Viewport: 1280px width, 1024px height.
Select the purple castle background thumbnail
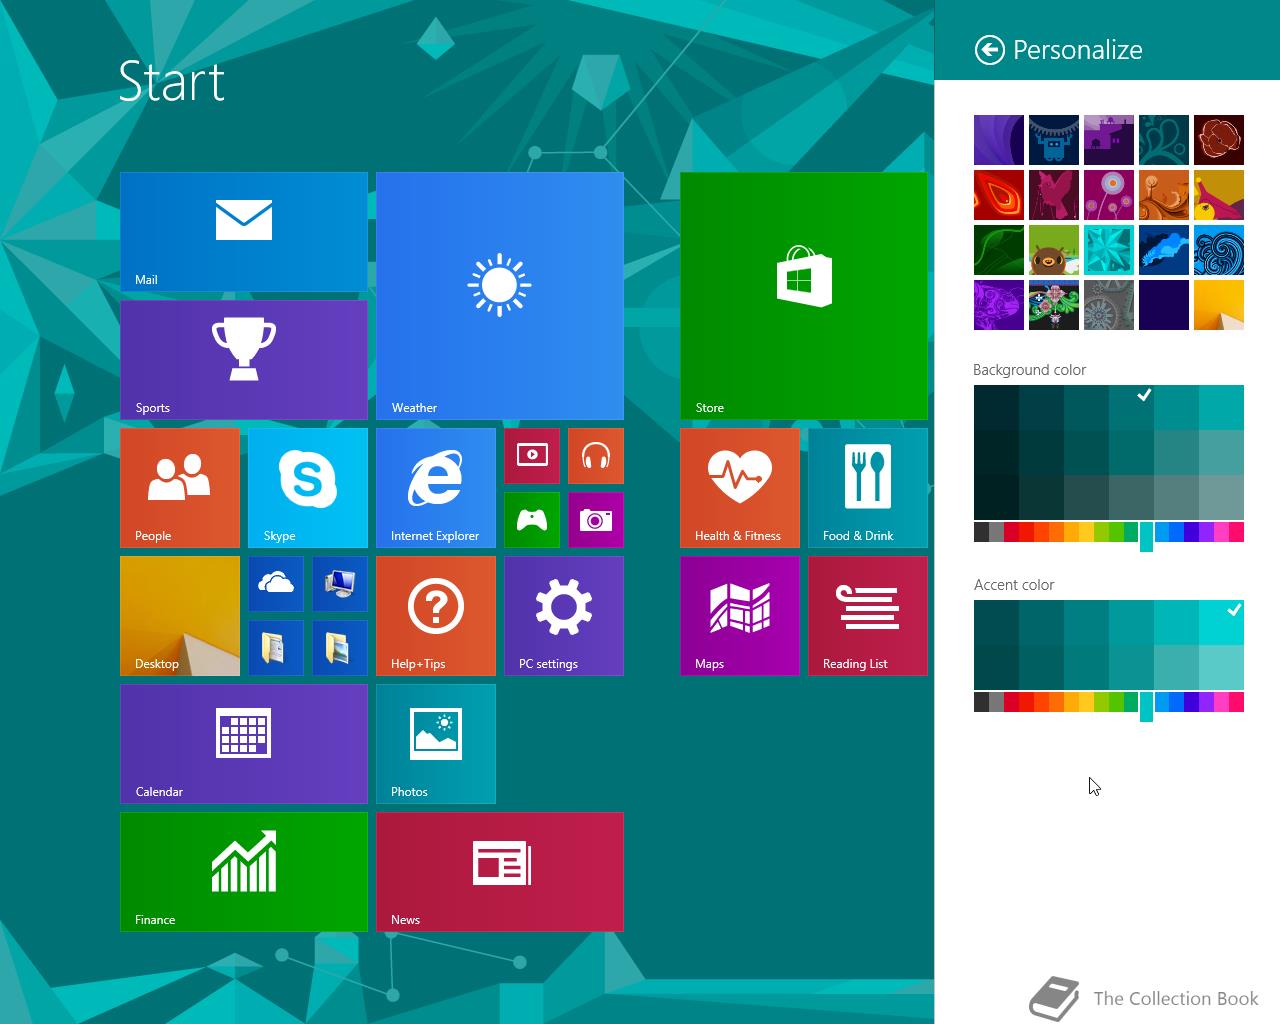tap(1109, 140)
